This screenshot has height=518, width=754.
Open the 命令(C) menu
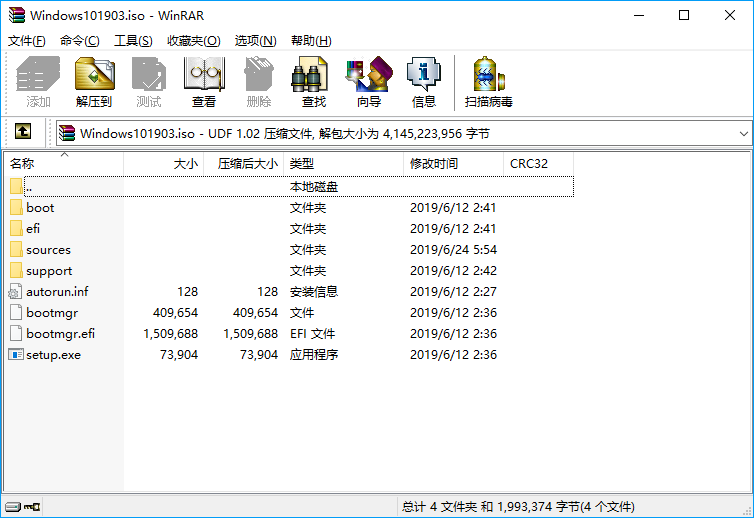tap(79, 41)
